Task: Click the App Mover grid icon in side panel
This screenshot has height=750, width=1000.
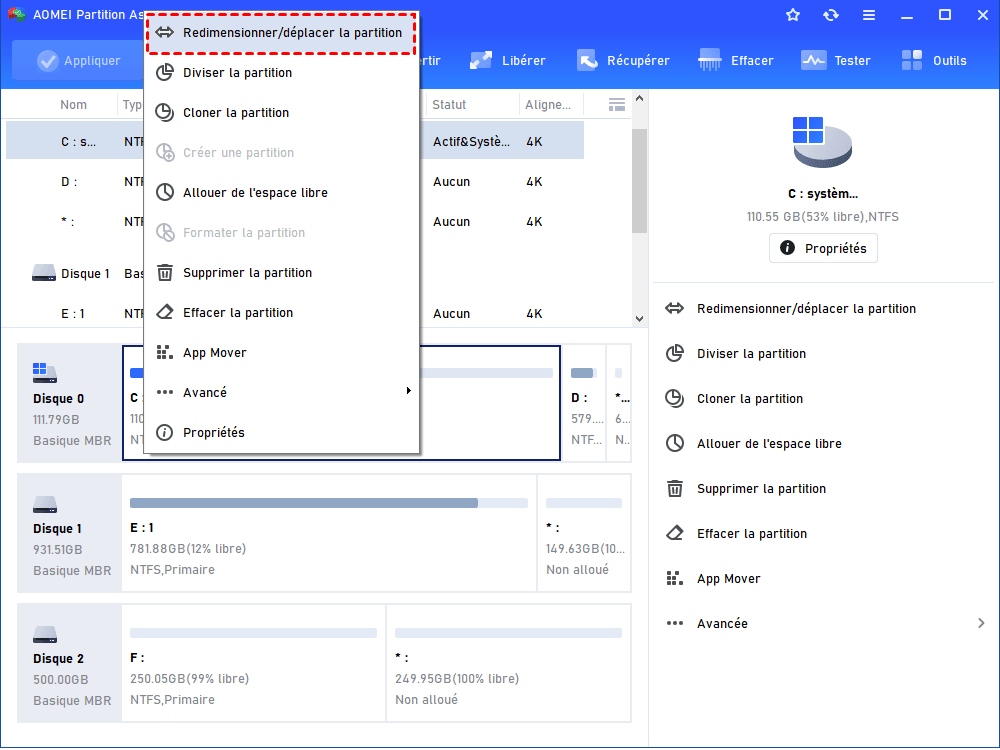Action: pyautogui.click(x=675, y=578)
